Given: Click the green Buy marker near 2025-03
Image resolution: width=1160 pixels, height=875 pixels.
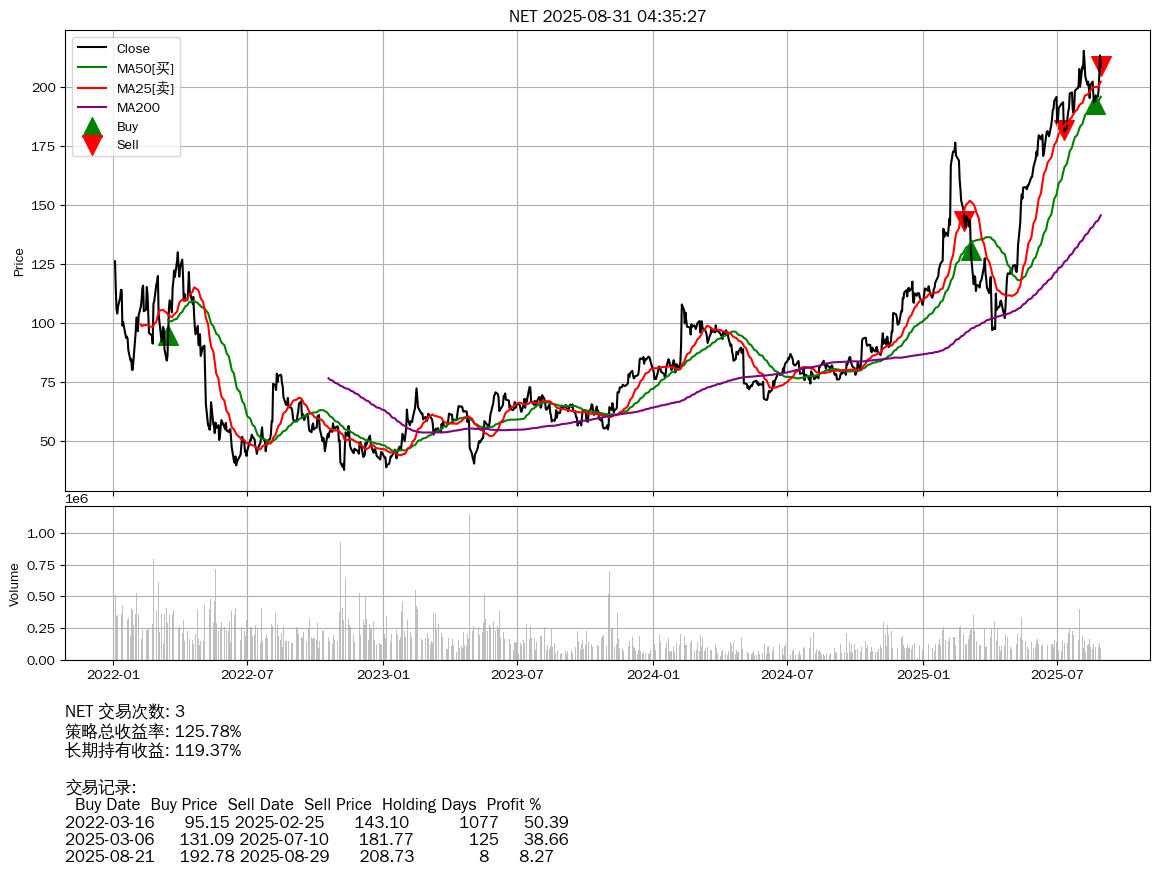Looking at the screenshot, I should 970,250.
